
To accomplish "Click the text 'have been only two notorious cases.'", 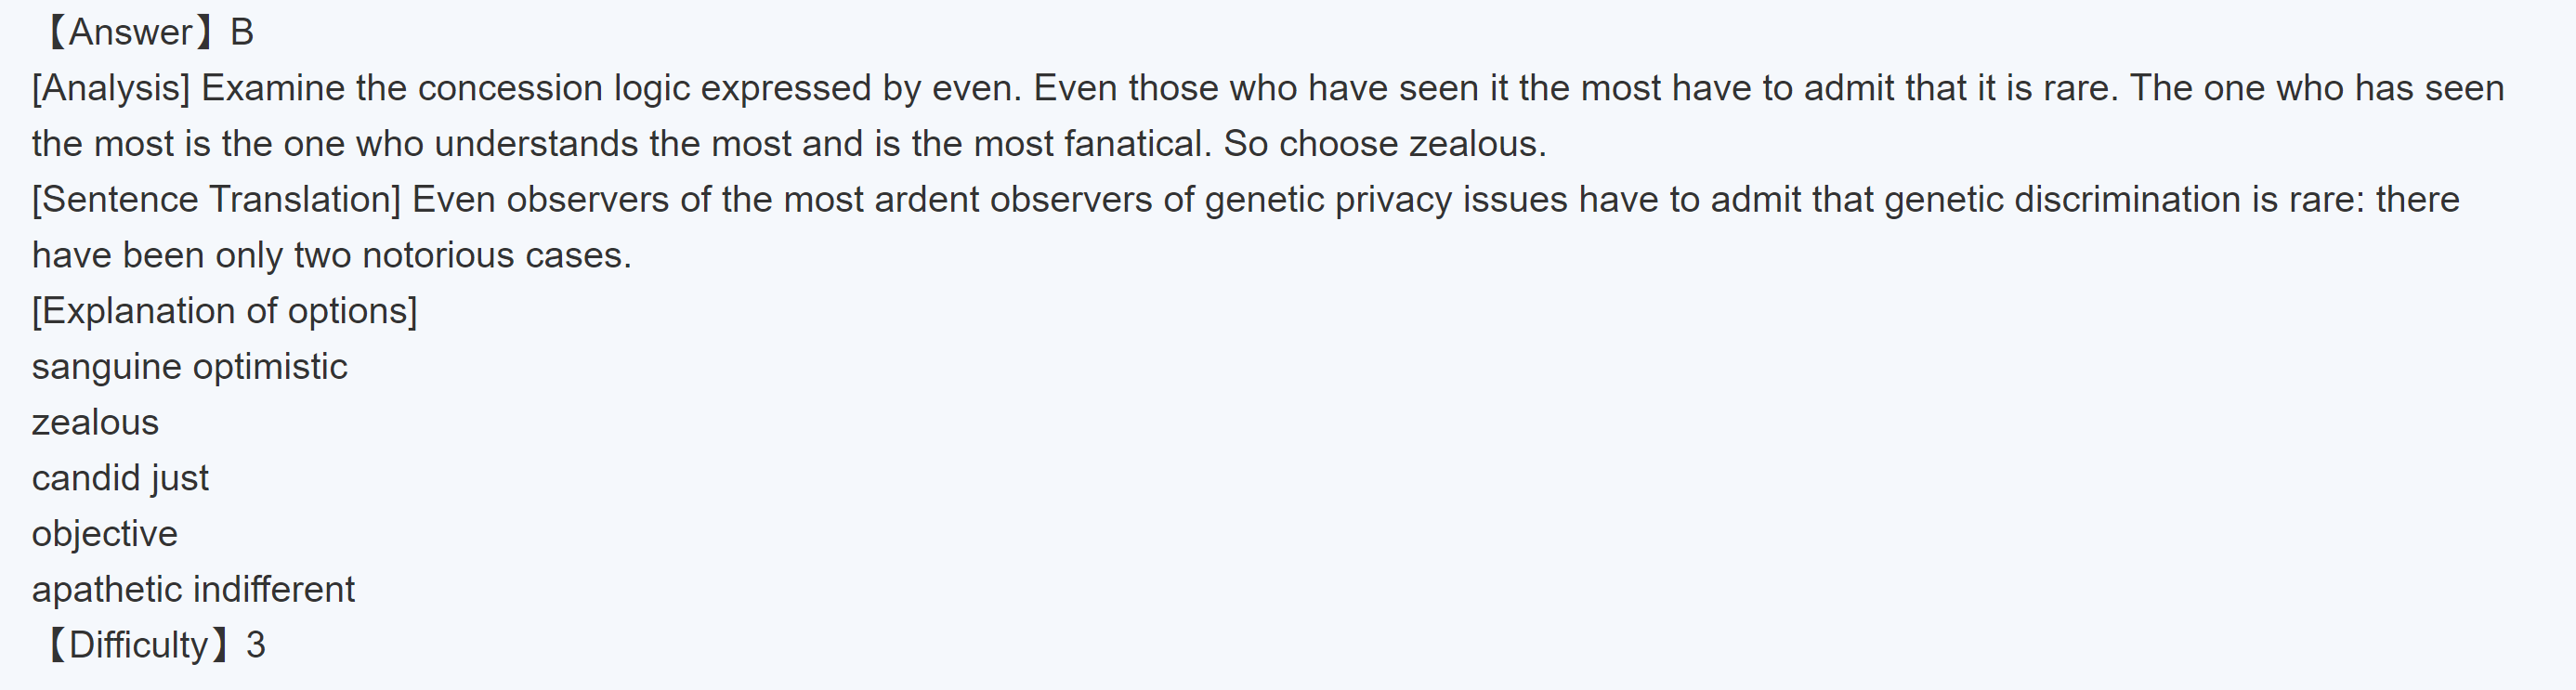I will 331,256.
